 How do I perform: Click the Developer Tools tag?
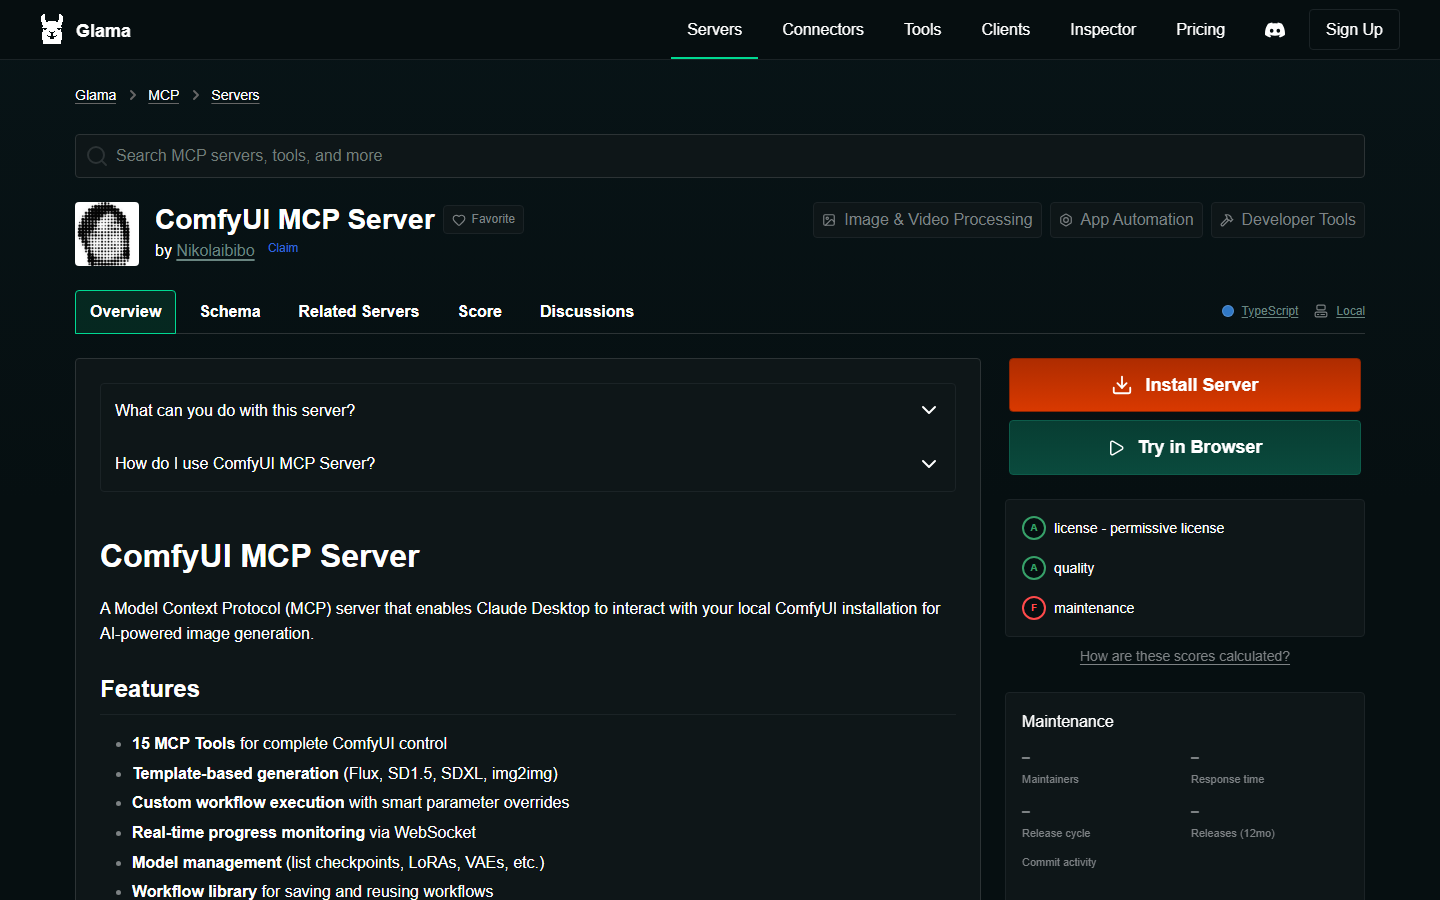(x=1288, y=220)
